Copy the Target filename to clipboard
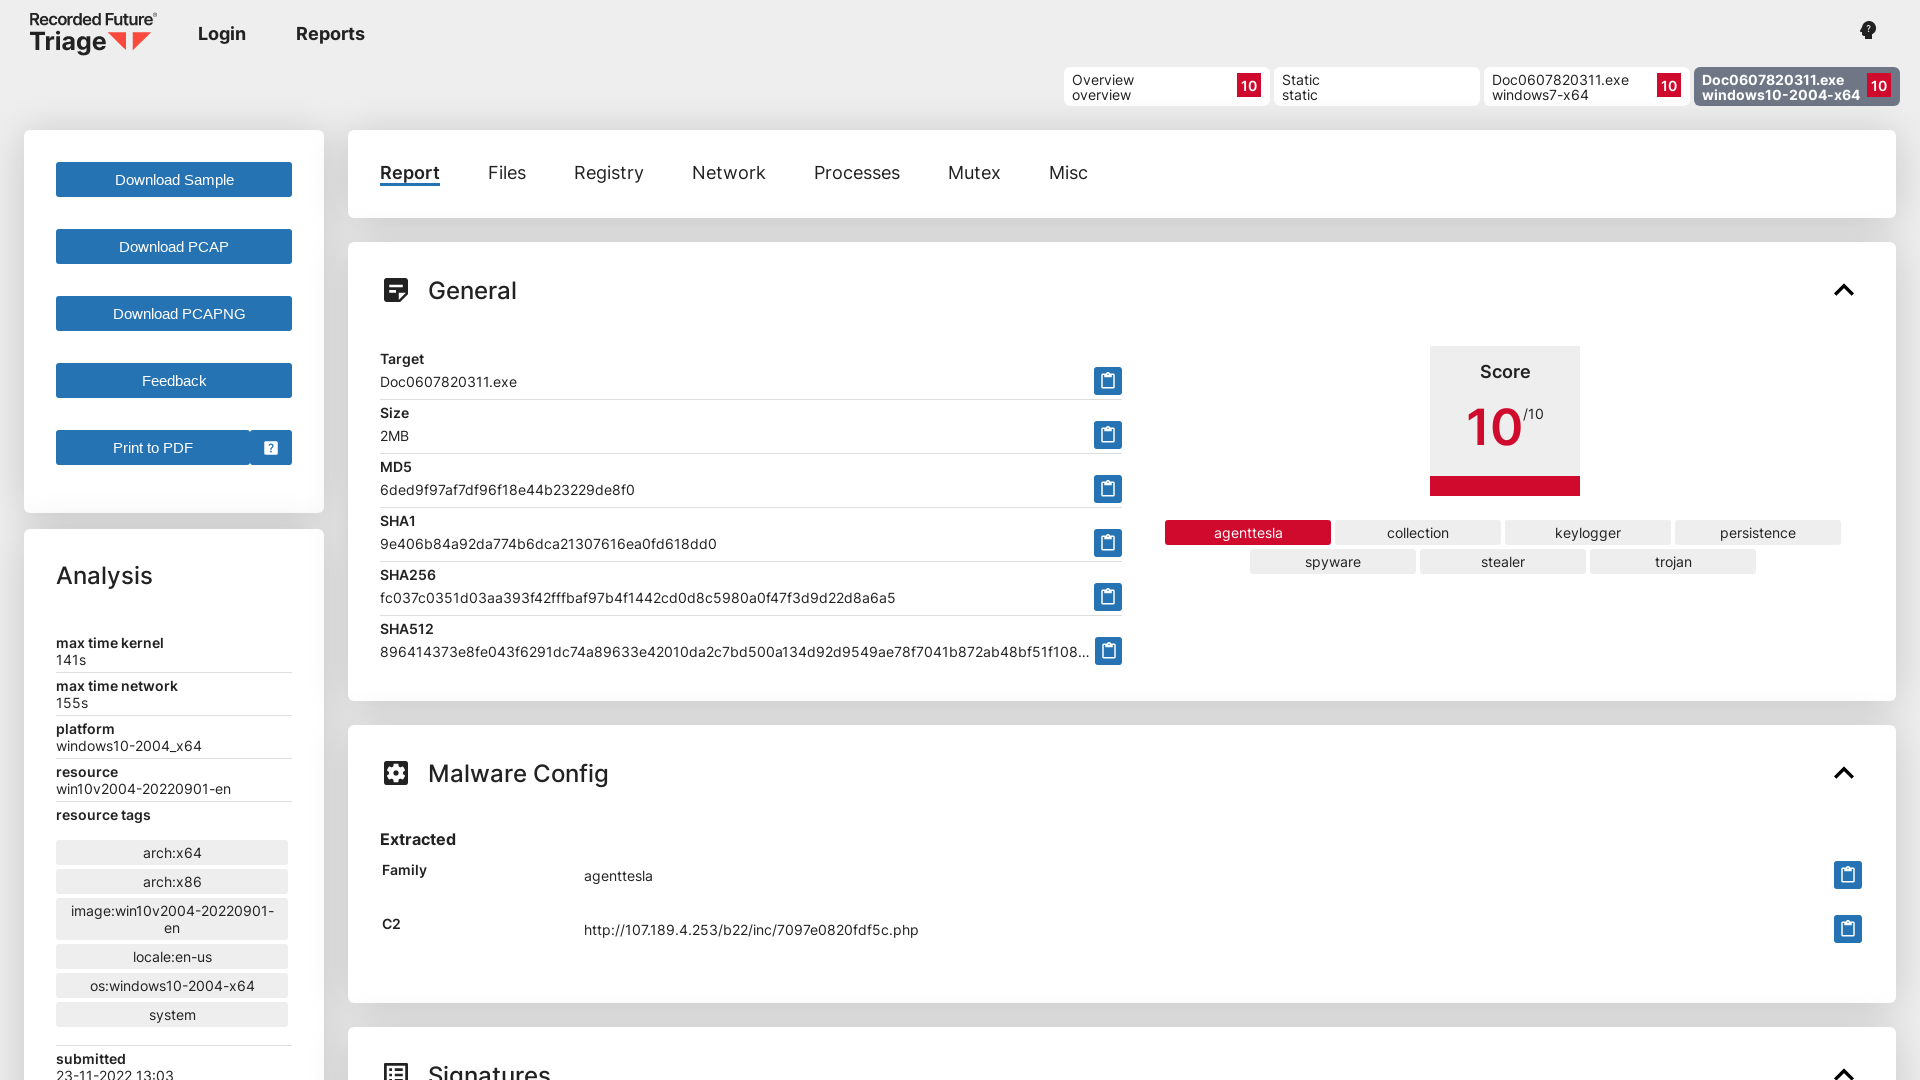The height and width of the screenshot is (1080, 1920). tap(1107, 381)
